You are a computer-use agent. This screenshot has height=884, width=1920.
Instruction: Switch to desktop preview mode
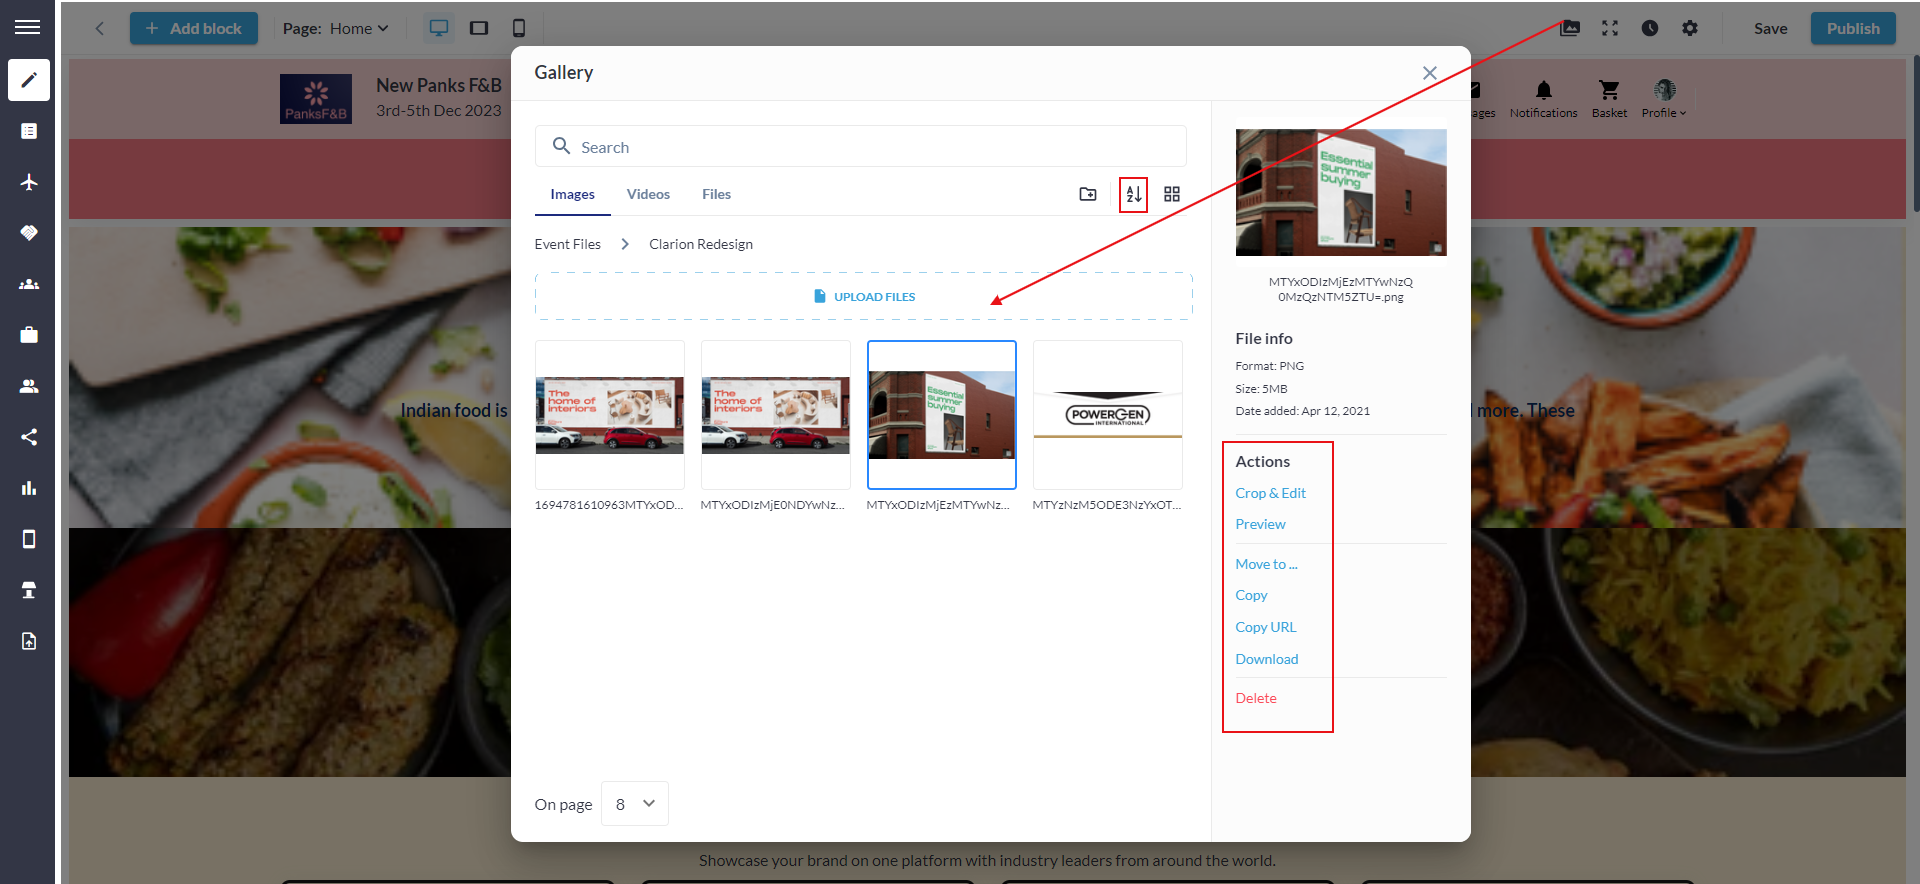pyautogui.click(x=439, y=28)
